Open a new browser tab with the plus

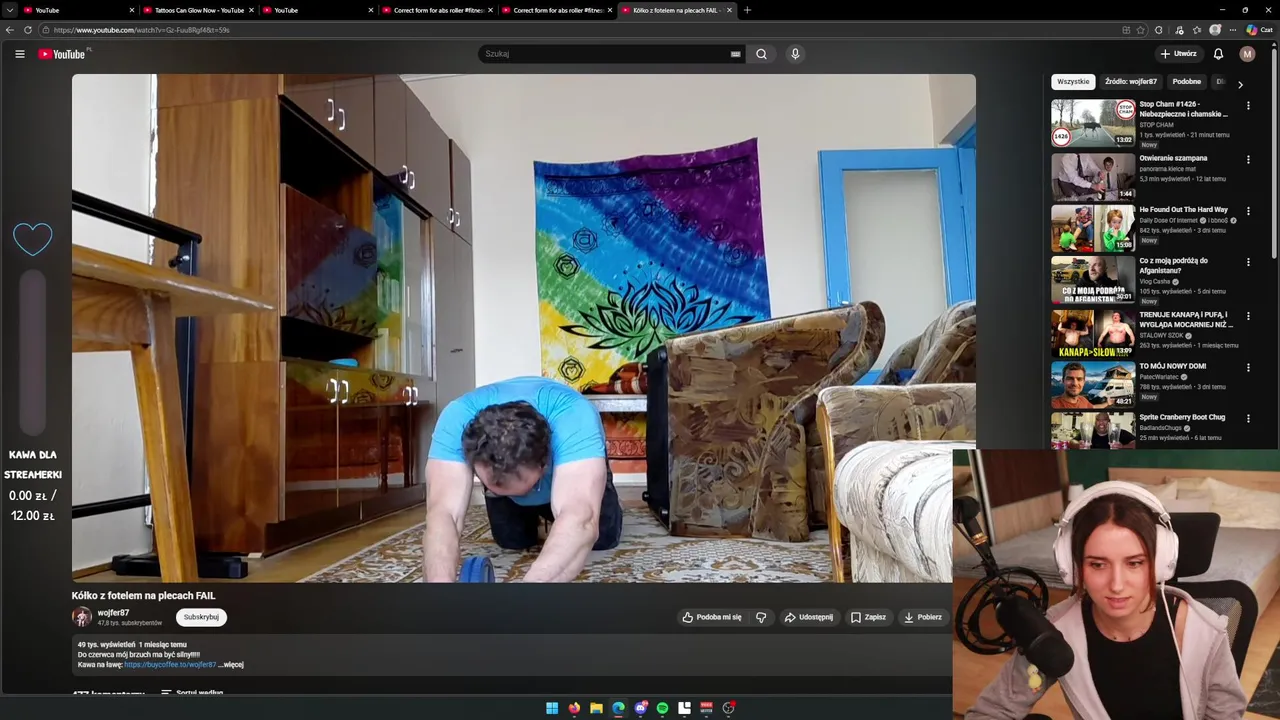(747, 10)
